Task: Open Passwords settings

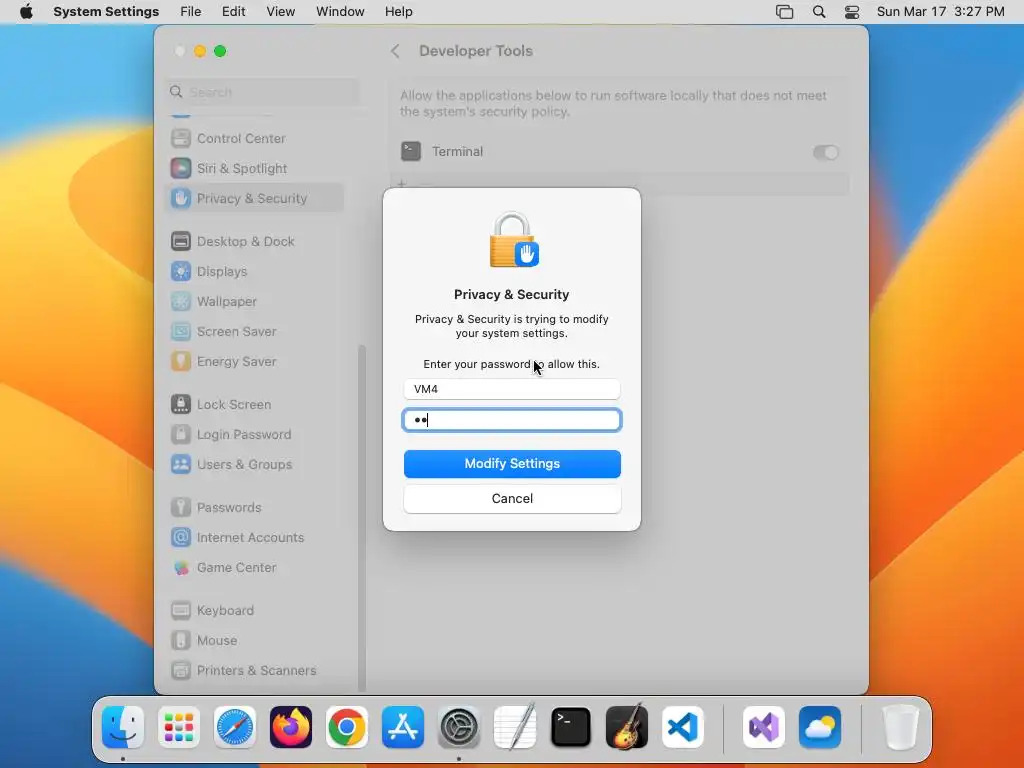Action: tap(253, 508)
